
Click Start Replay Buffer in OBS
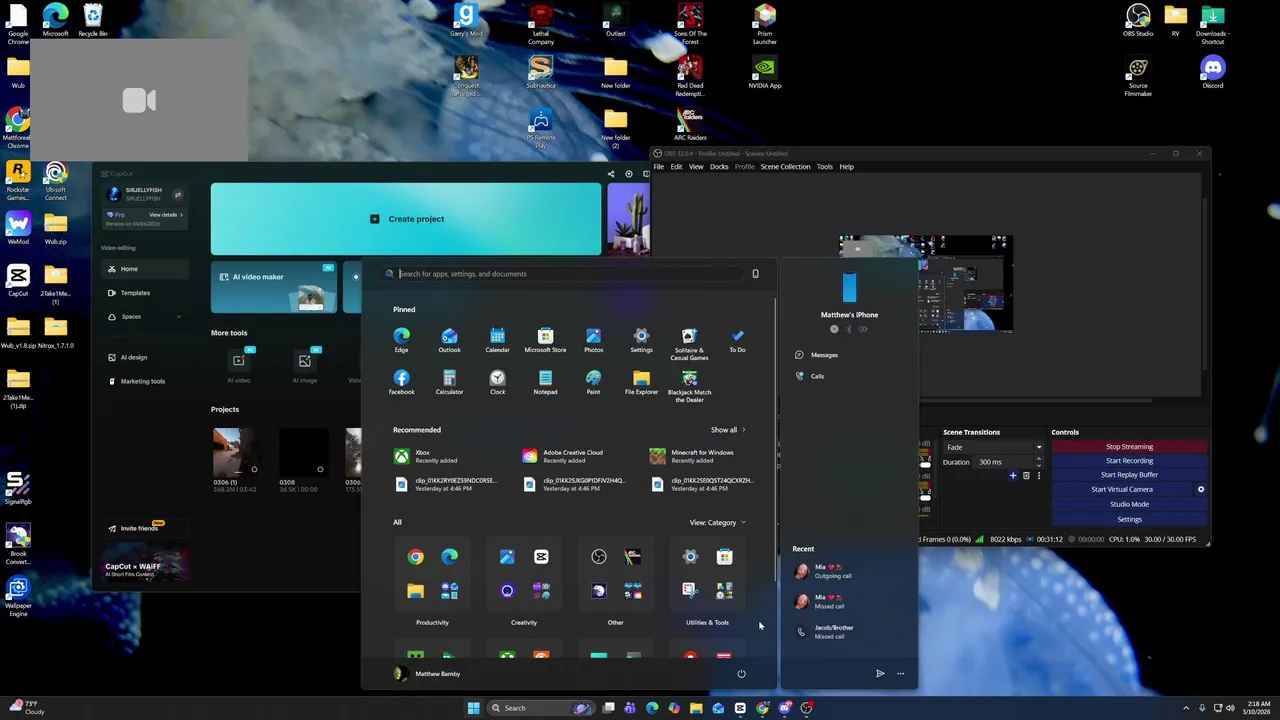(x=1129, y=475)
